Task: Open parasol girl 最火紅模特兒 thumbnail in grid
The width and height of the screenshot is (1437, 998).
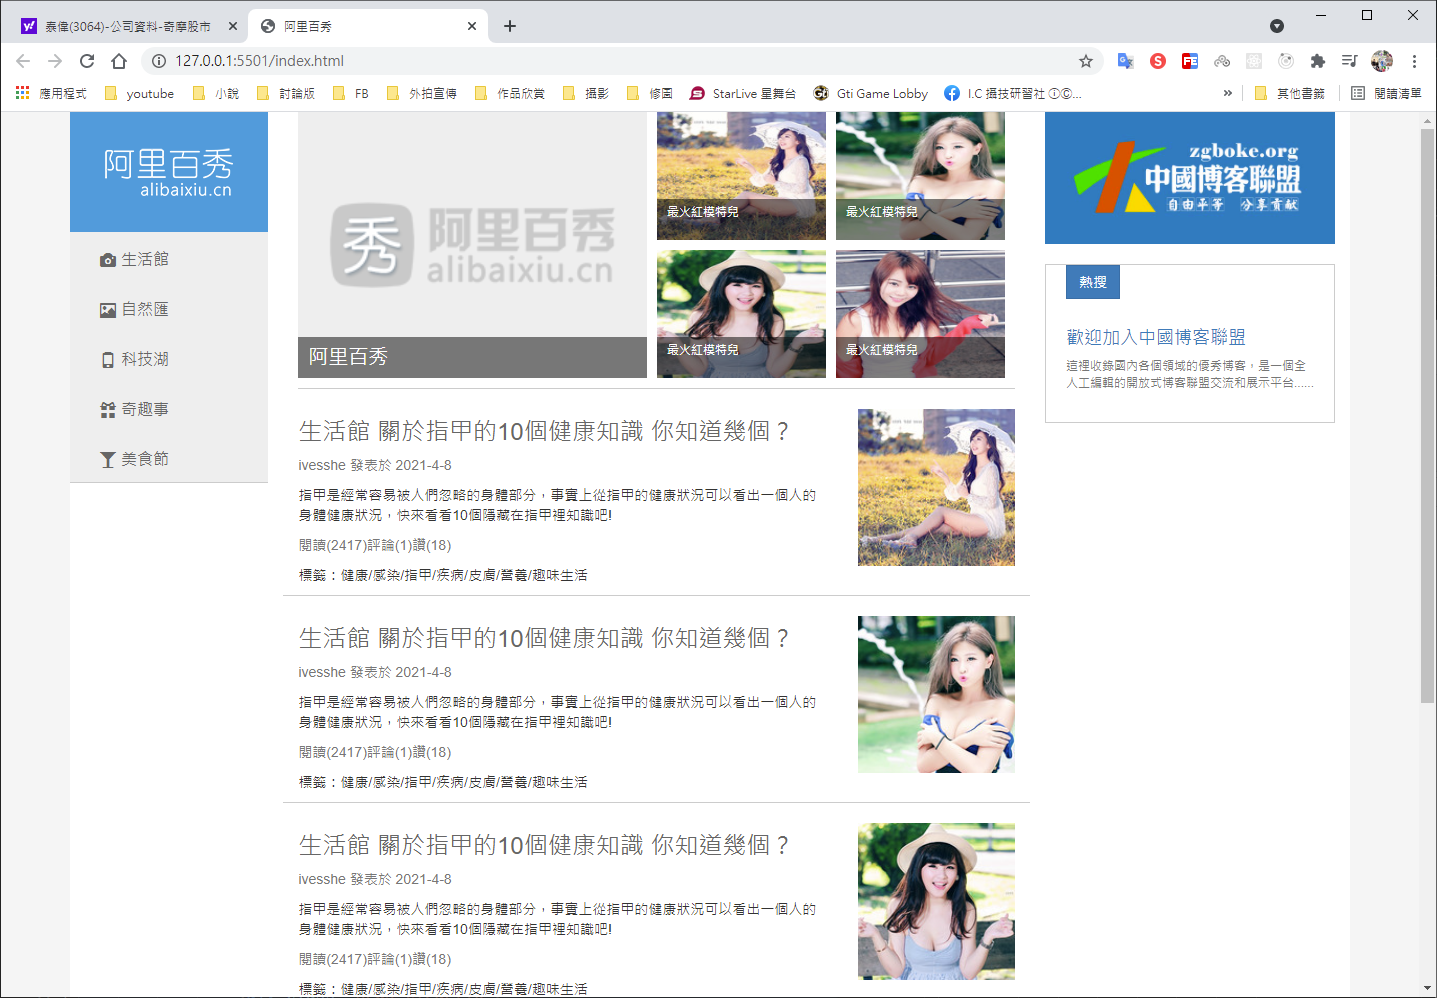Action: [x=741, y=176]
